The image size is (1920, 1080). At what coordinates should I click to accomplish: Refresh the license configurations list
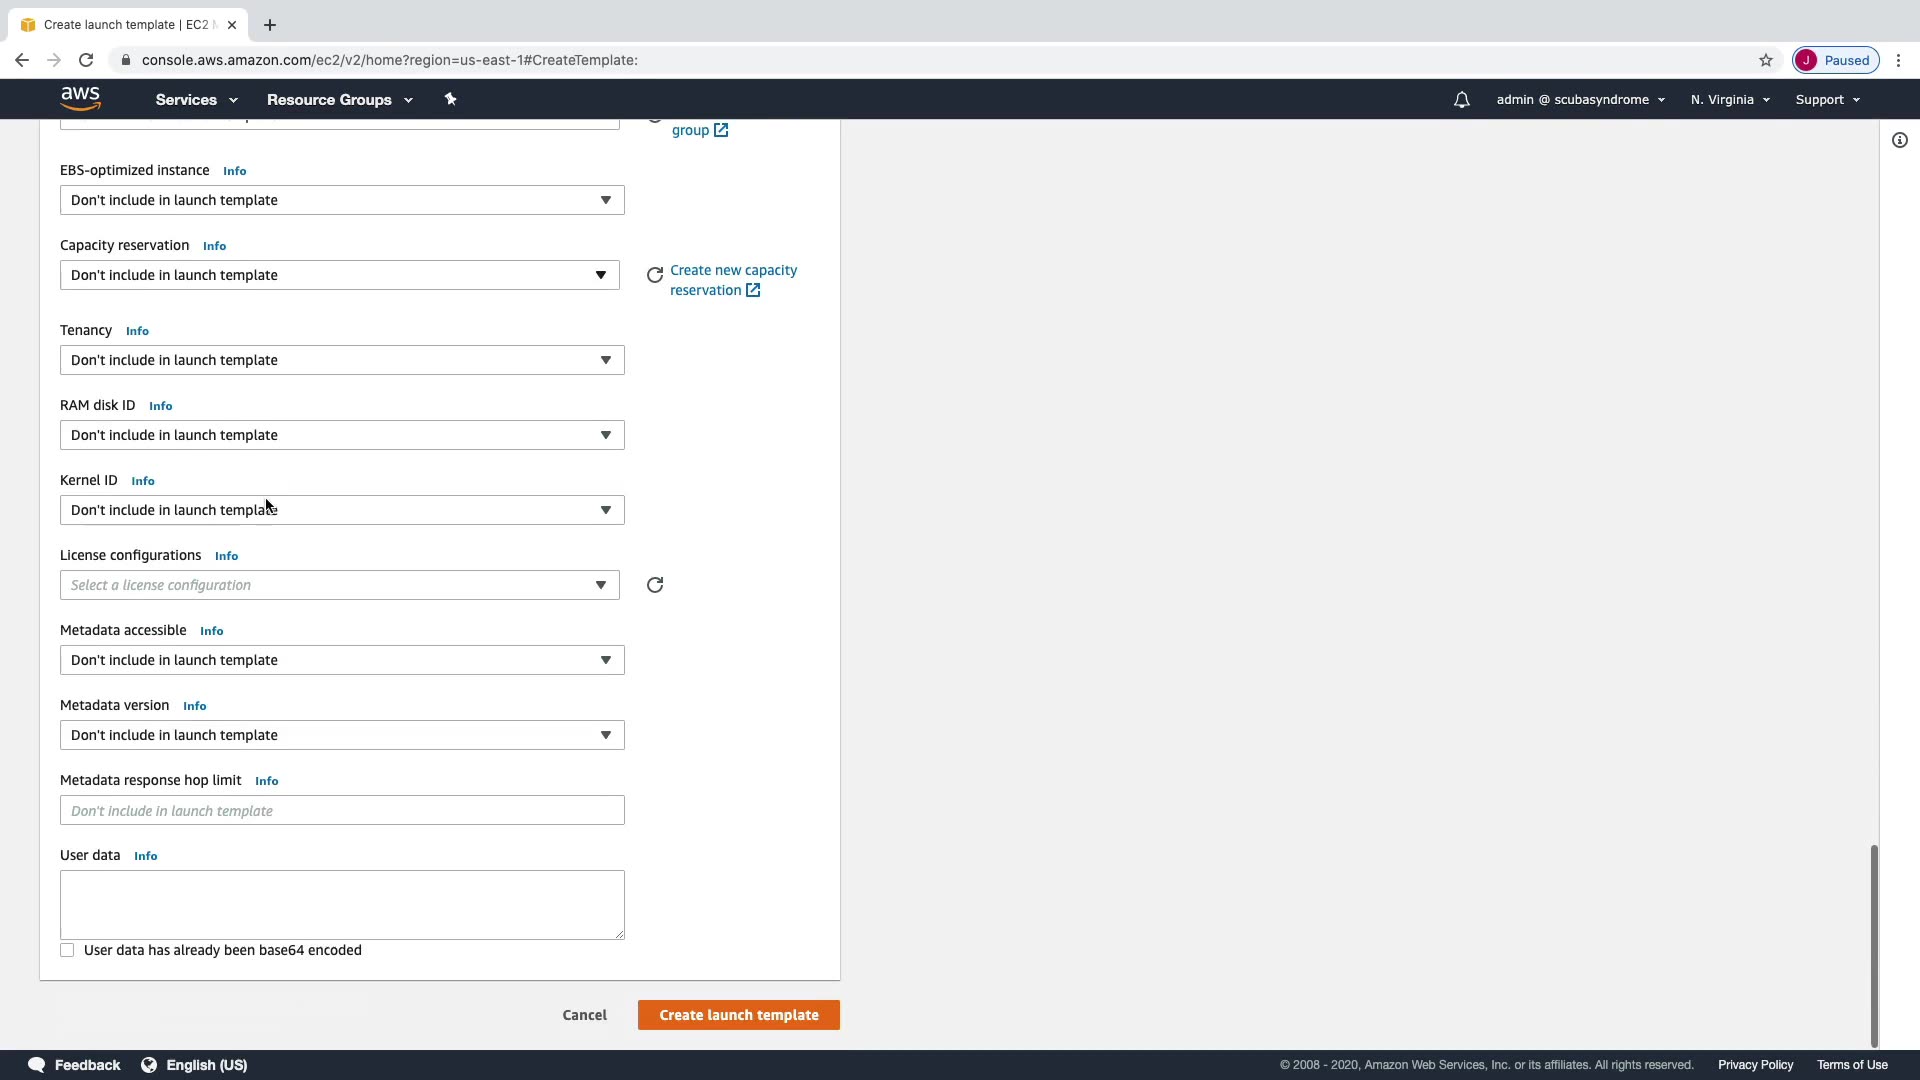655,585
